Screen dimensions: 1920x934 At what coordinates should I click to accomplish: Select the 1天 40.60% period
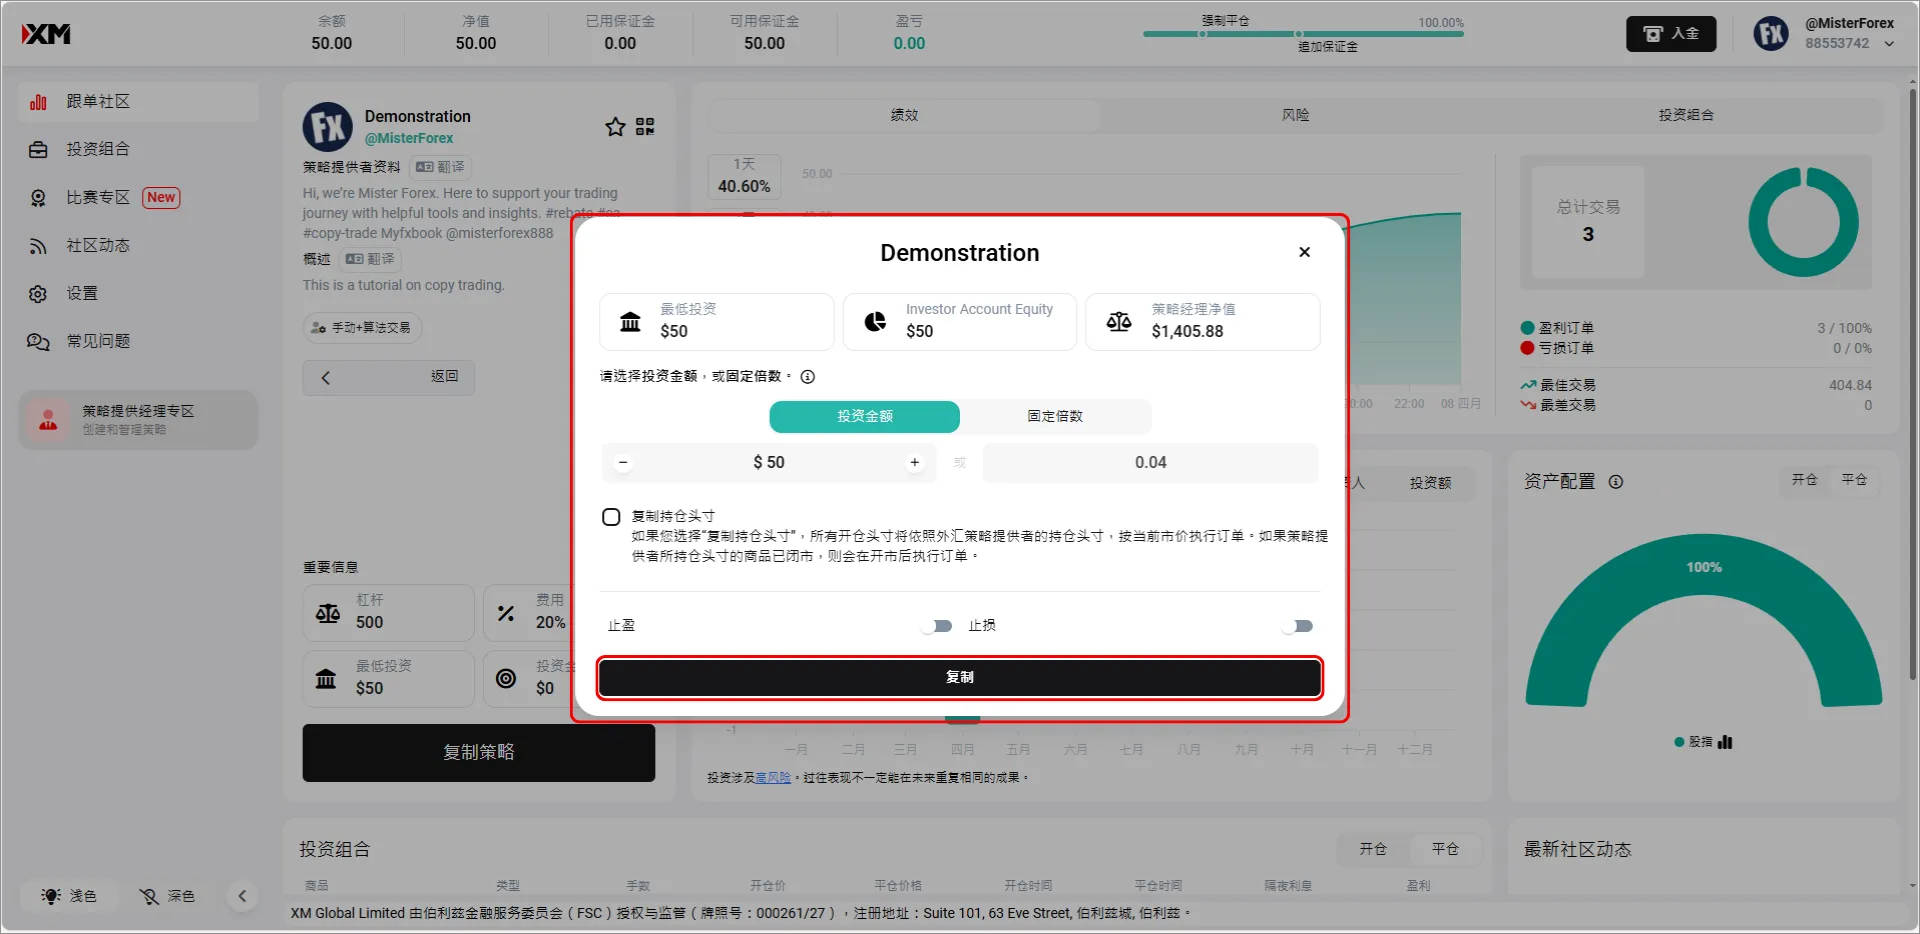pos(744,177)
